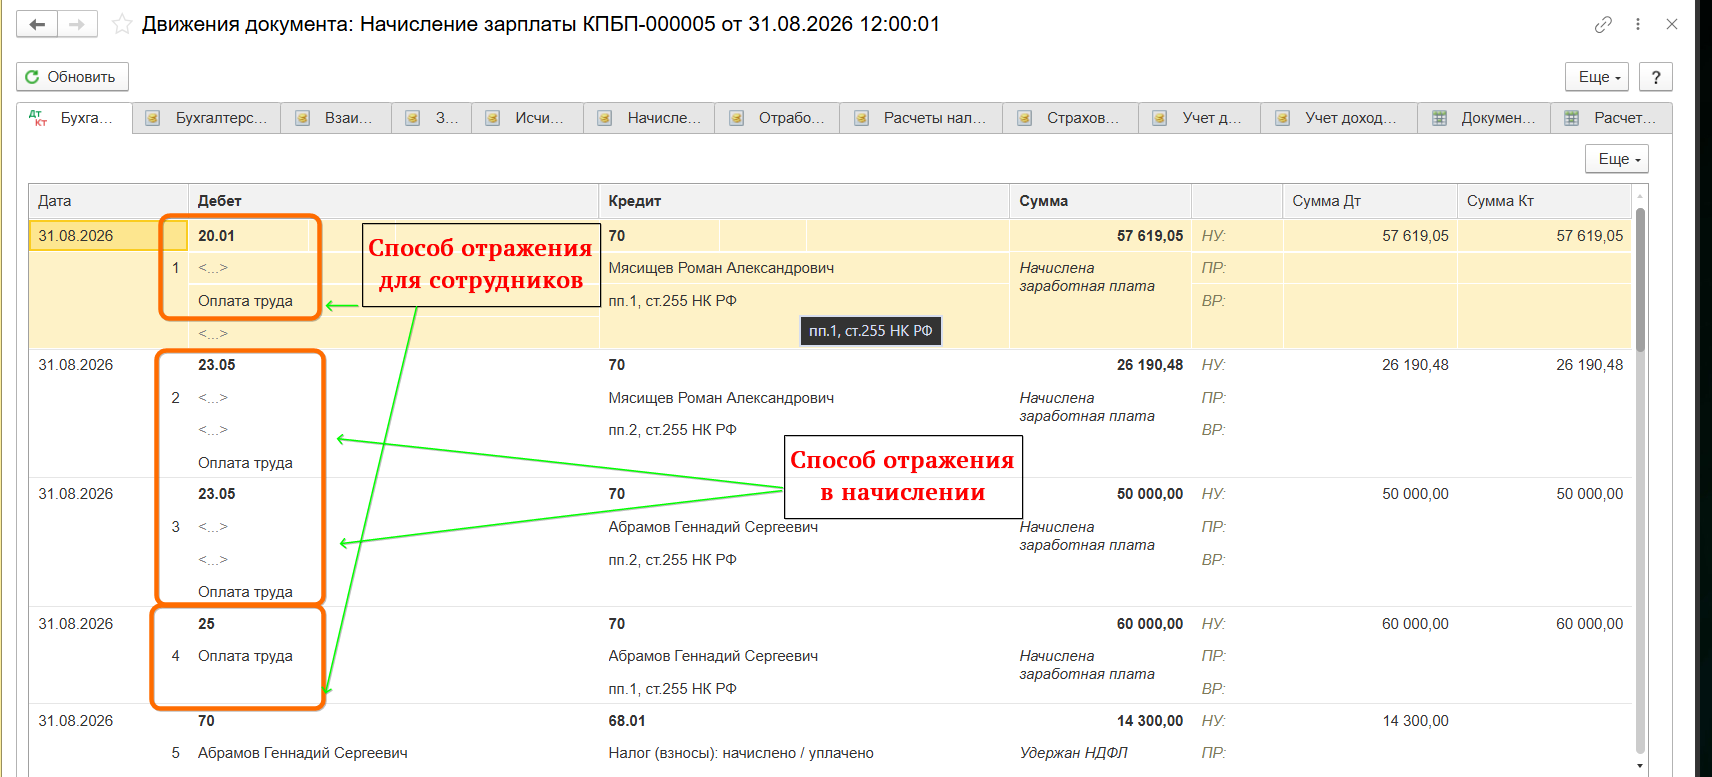1712x777 pixels.
Task: Open the Взаи... tab
Action: tap(336, 118)
